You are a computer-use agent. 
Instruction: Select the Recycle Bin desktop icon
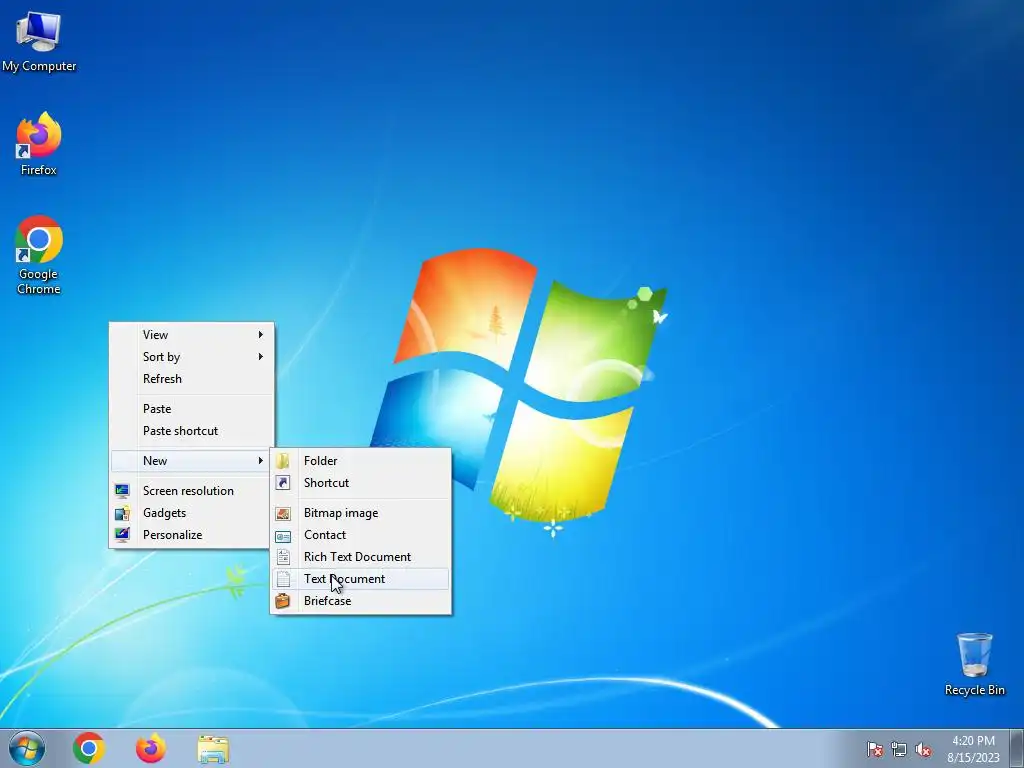click(x=974, y=665)
